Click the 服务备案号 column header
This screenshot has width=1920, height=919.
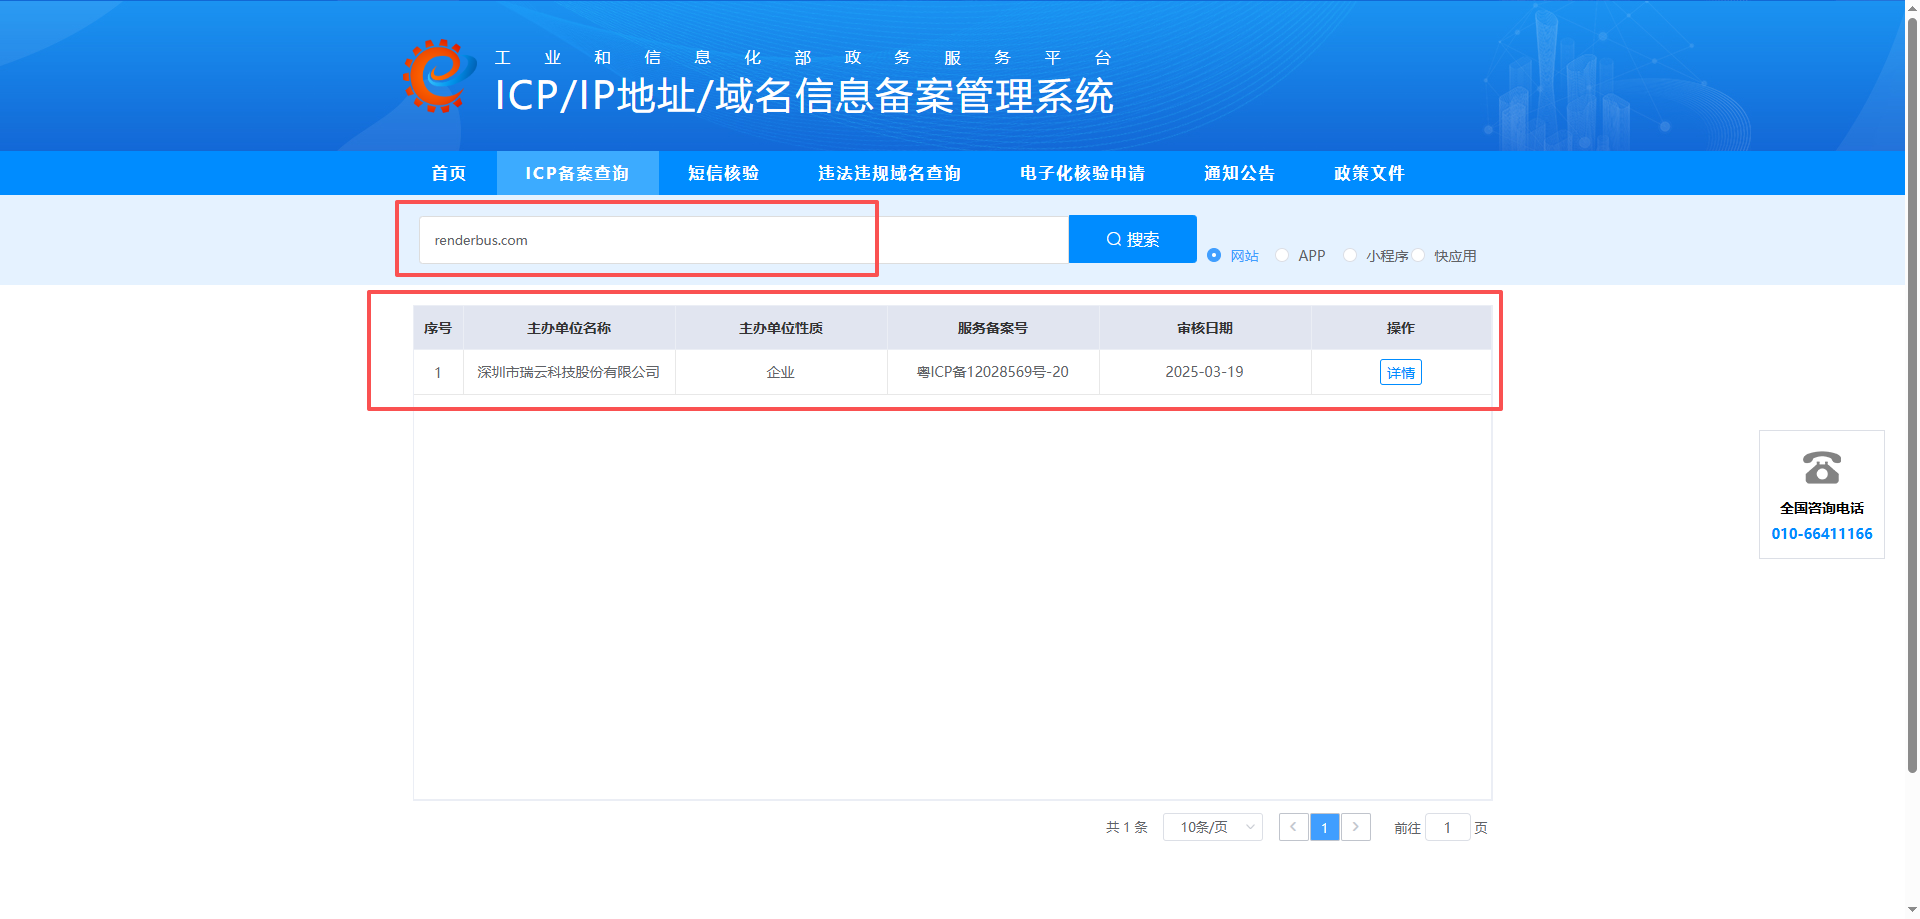[993, 328]
